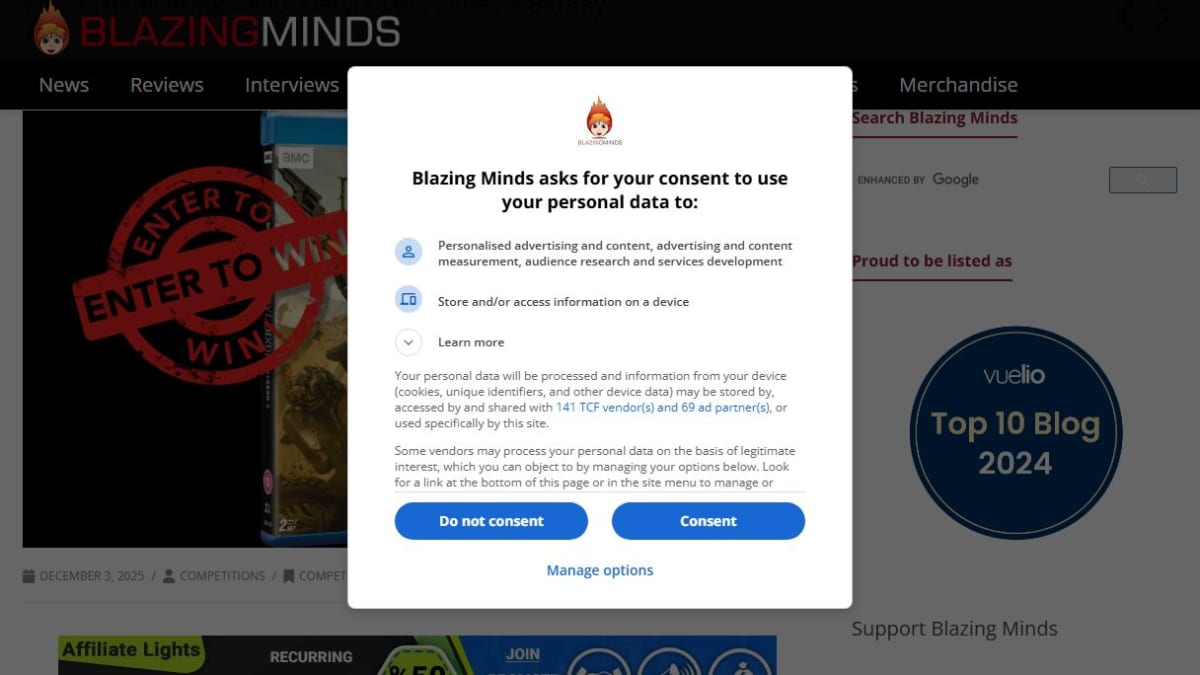
Task: Click the Blazing Minds flame mascot logo
Action: [51, 28]
